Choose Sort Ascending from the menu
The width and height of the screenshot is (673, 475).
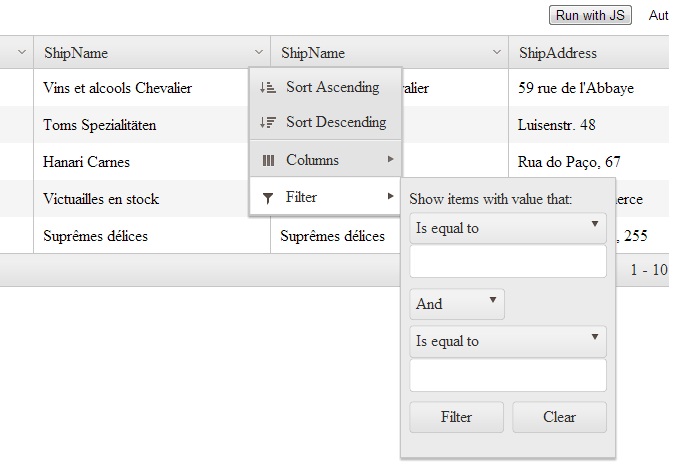332,87
